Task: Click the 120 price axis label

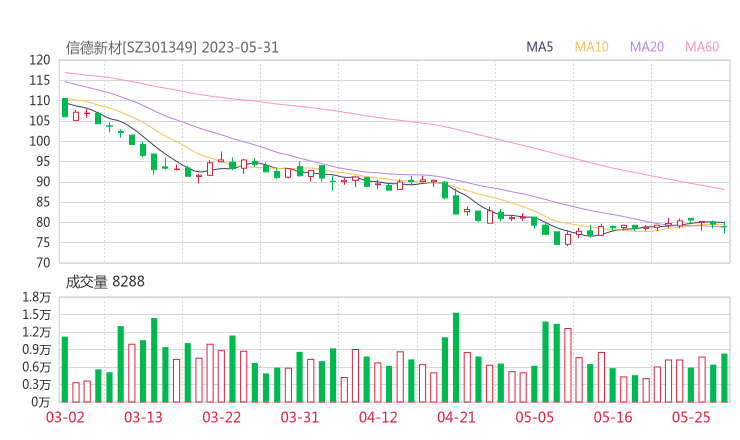Action: (40, 60)
